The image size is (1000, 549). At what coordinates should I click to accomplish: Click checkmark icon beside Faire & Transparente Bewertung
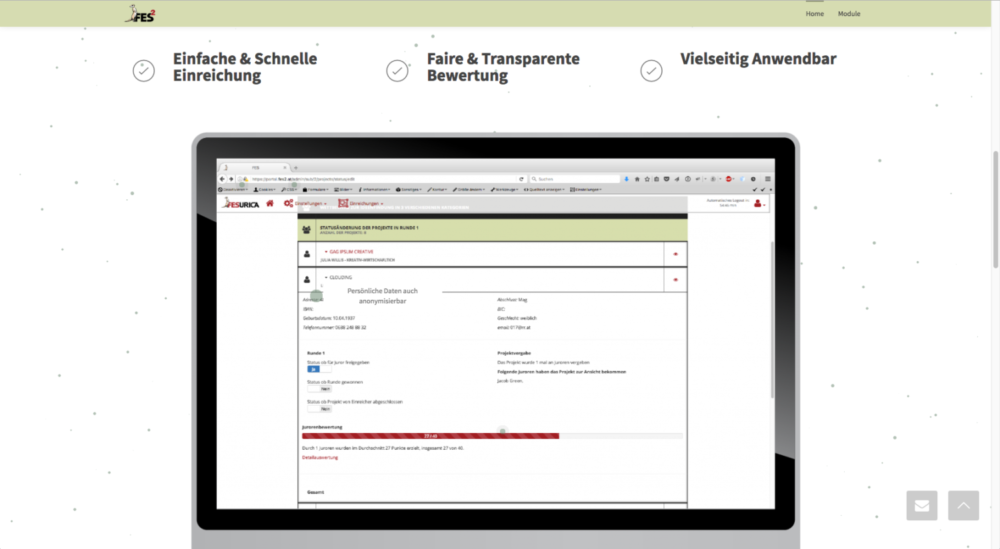click(397, 71)
